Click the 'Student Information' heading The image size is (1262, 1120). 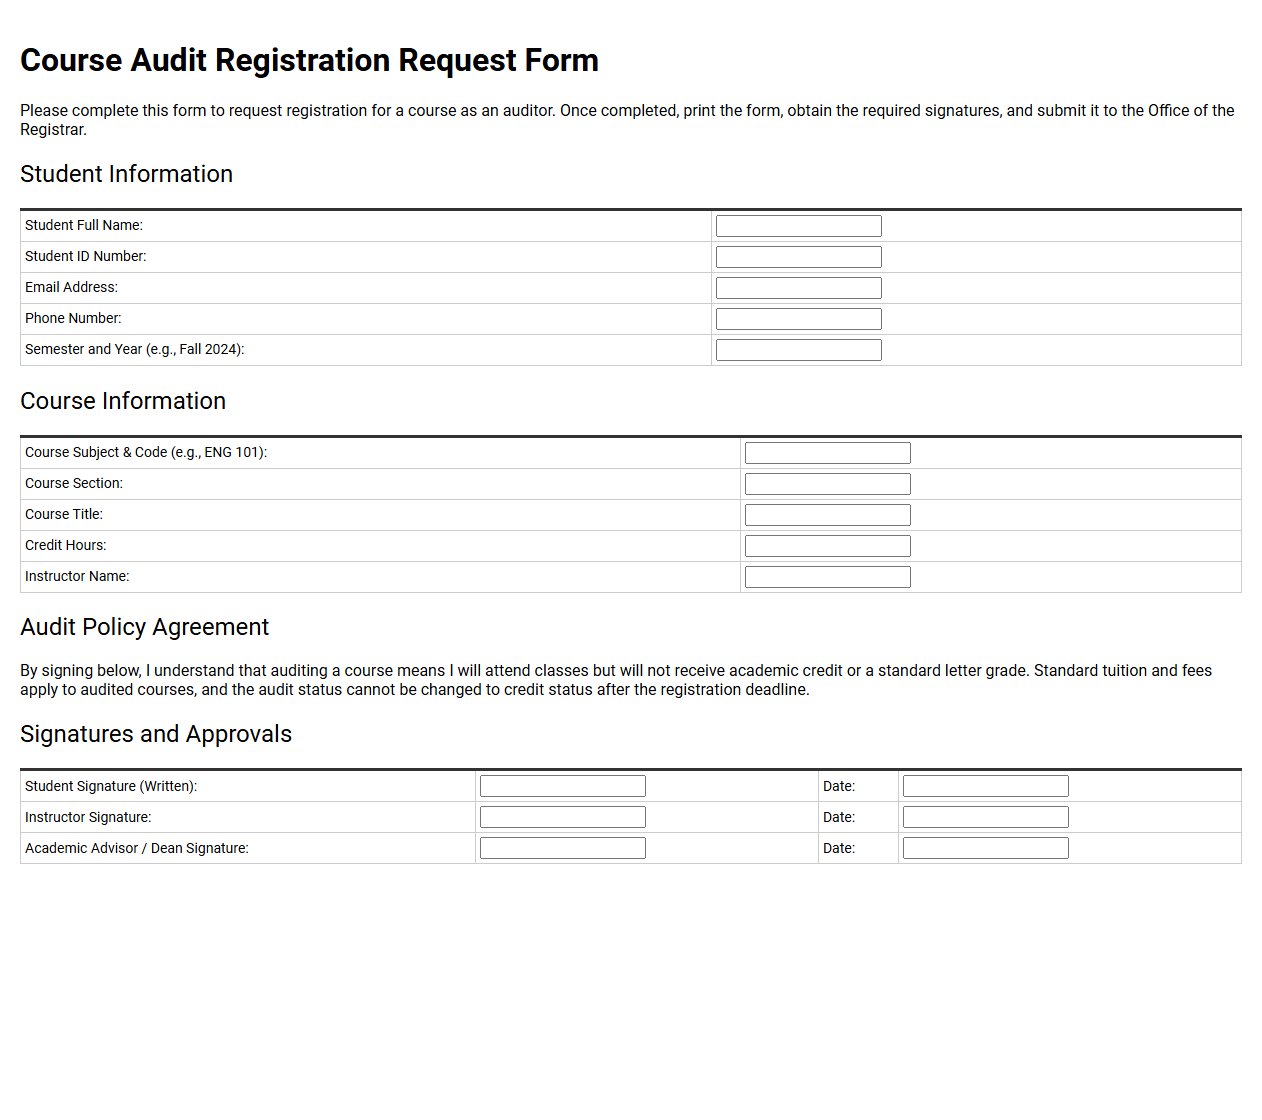(126, 174)
